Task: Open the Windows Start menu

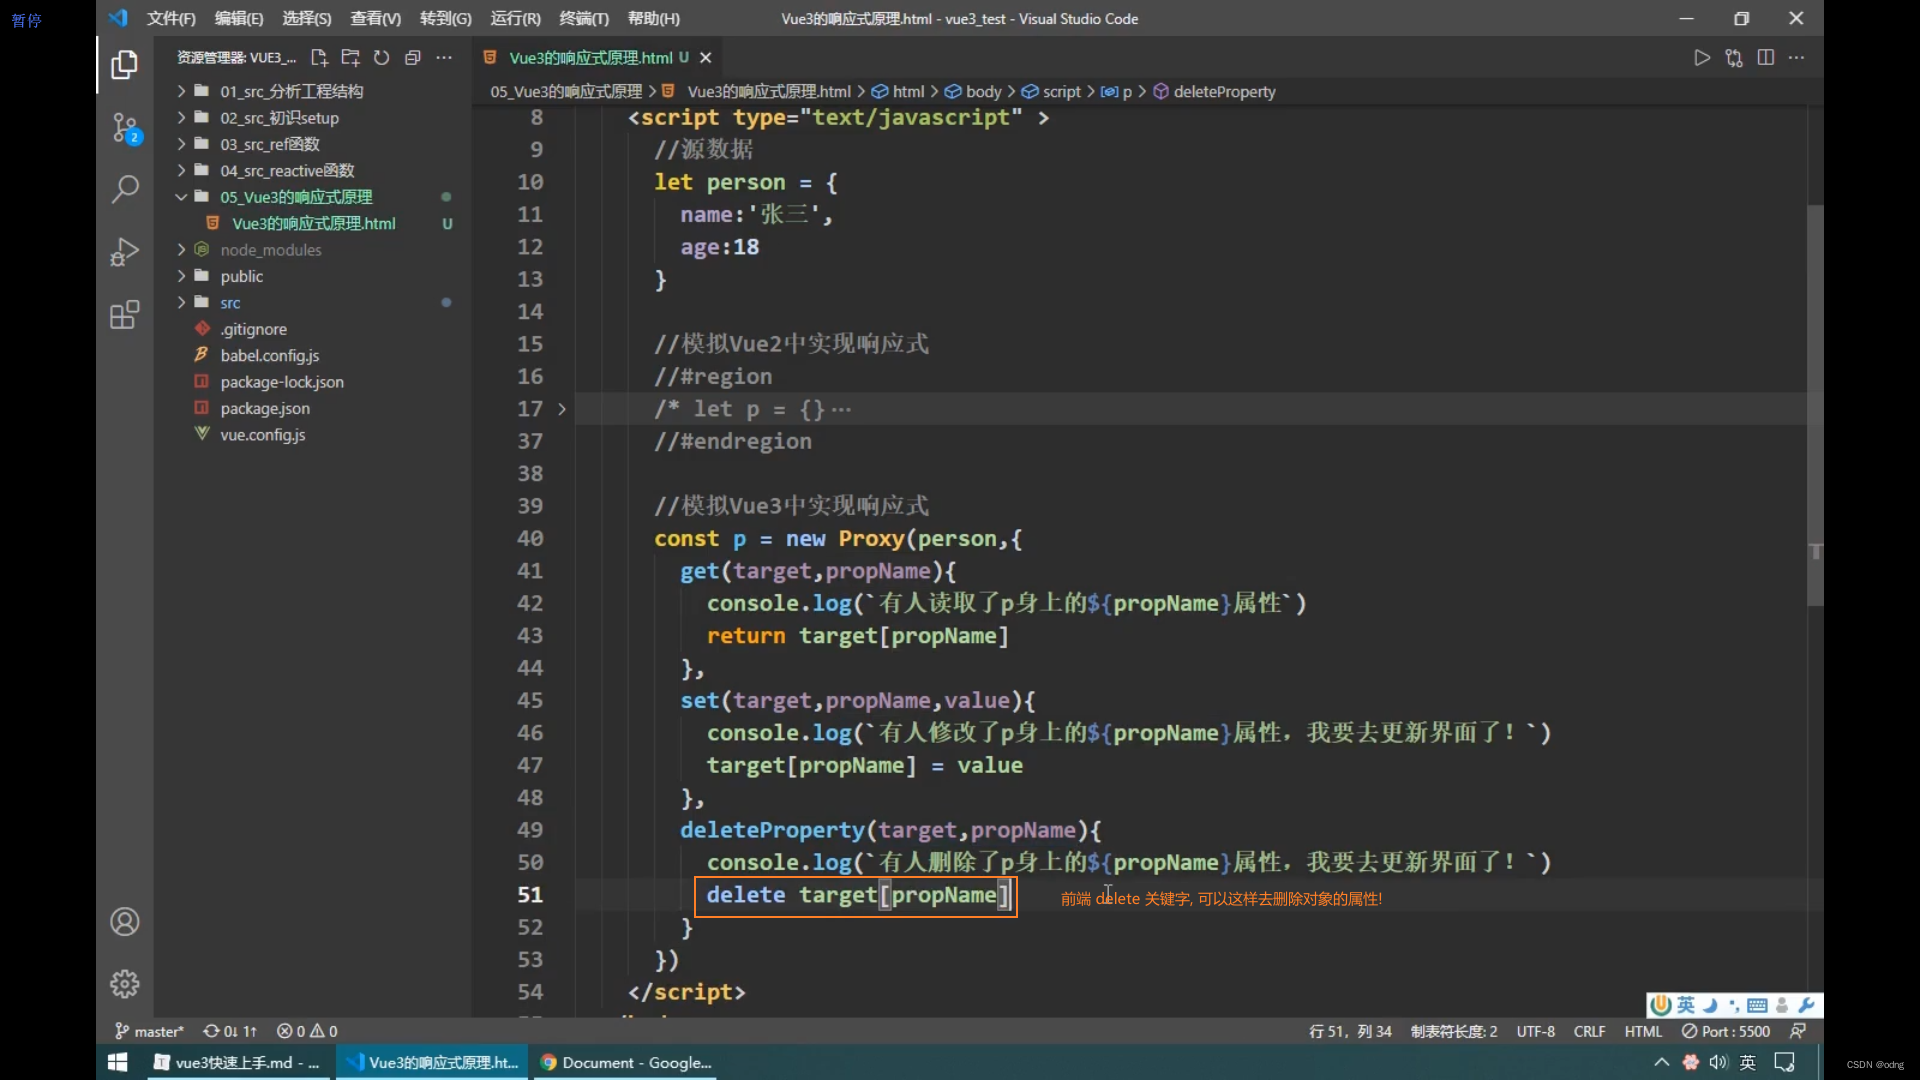Action: point(117,1062)
